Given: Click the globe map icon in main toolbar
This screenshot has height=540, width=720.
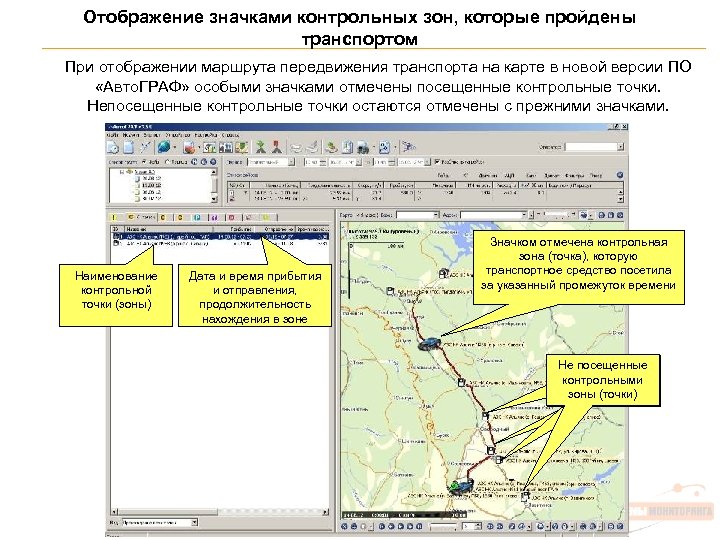Looking at the screenshot, I should (x=163, y=147).
